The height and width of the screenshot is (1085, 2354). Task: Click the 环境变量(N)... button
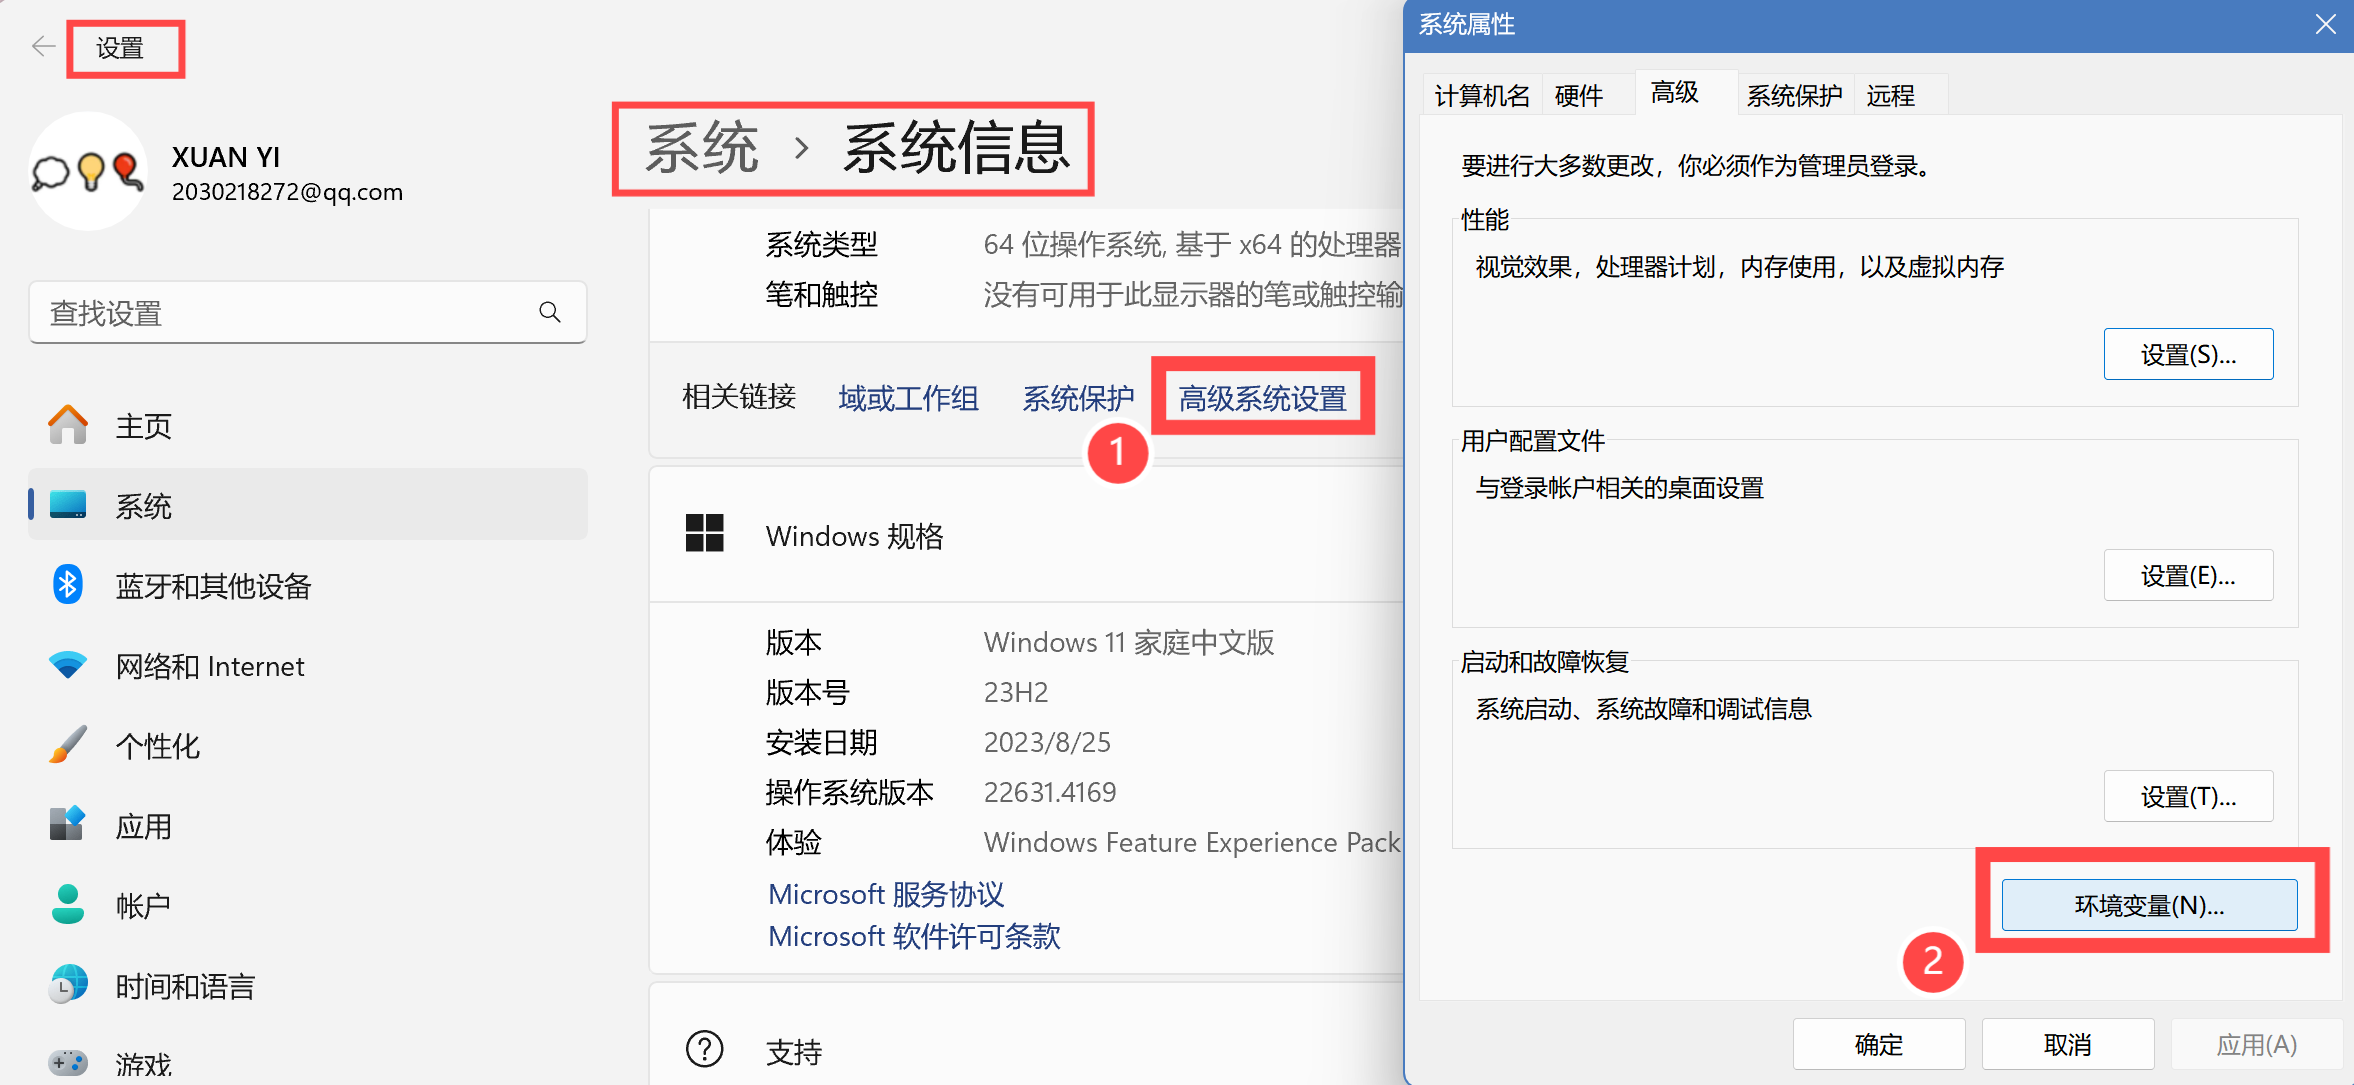pyautogui.click(x=2149, y=905)
